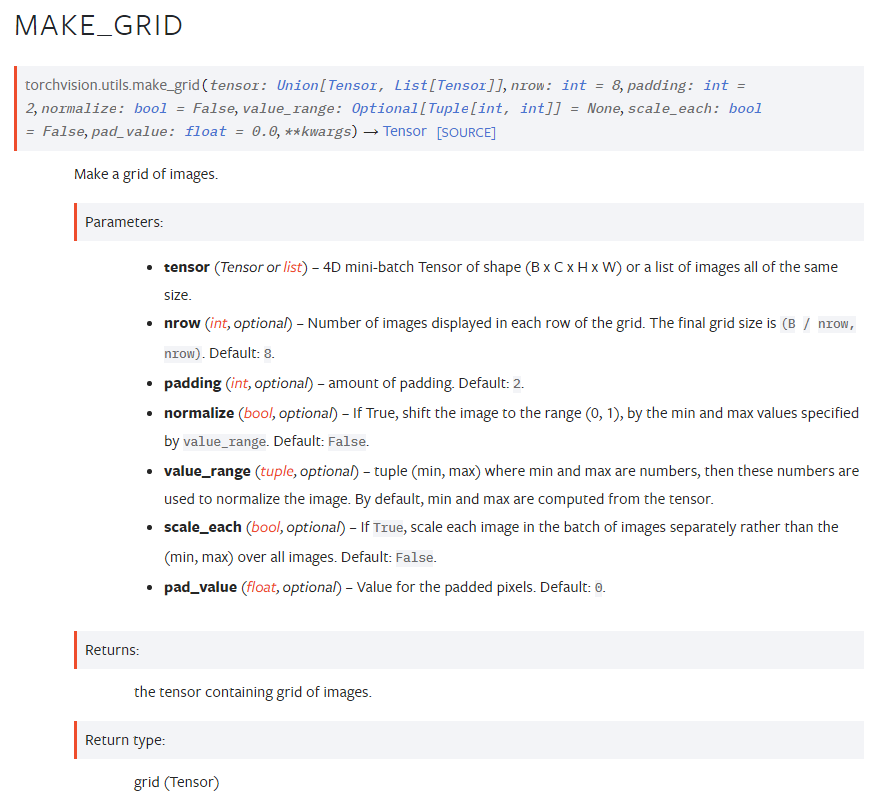Click the inline code 'value_range' in normalize description
895x804 pixels.
tap(224, 442)
